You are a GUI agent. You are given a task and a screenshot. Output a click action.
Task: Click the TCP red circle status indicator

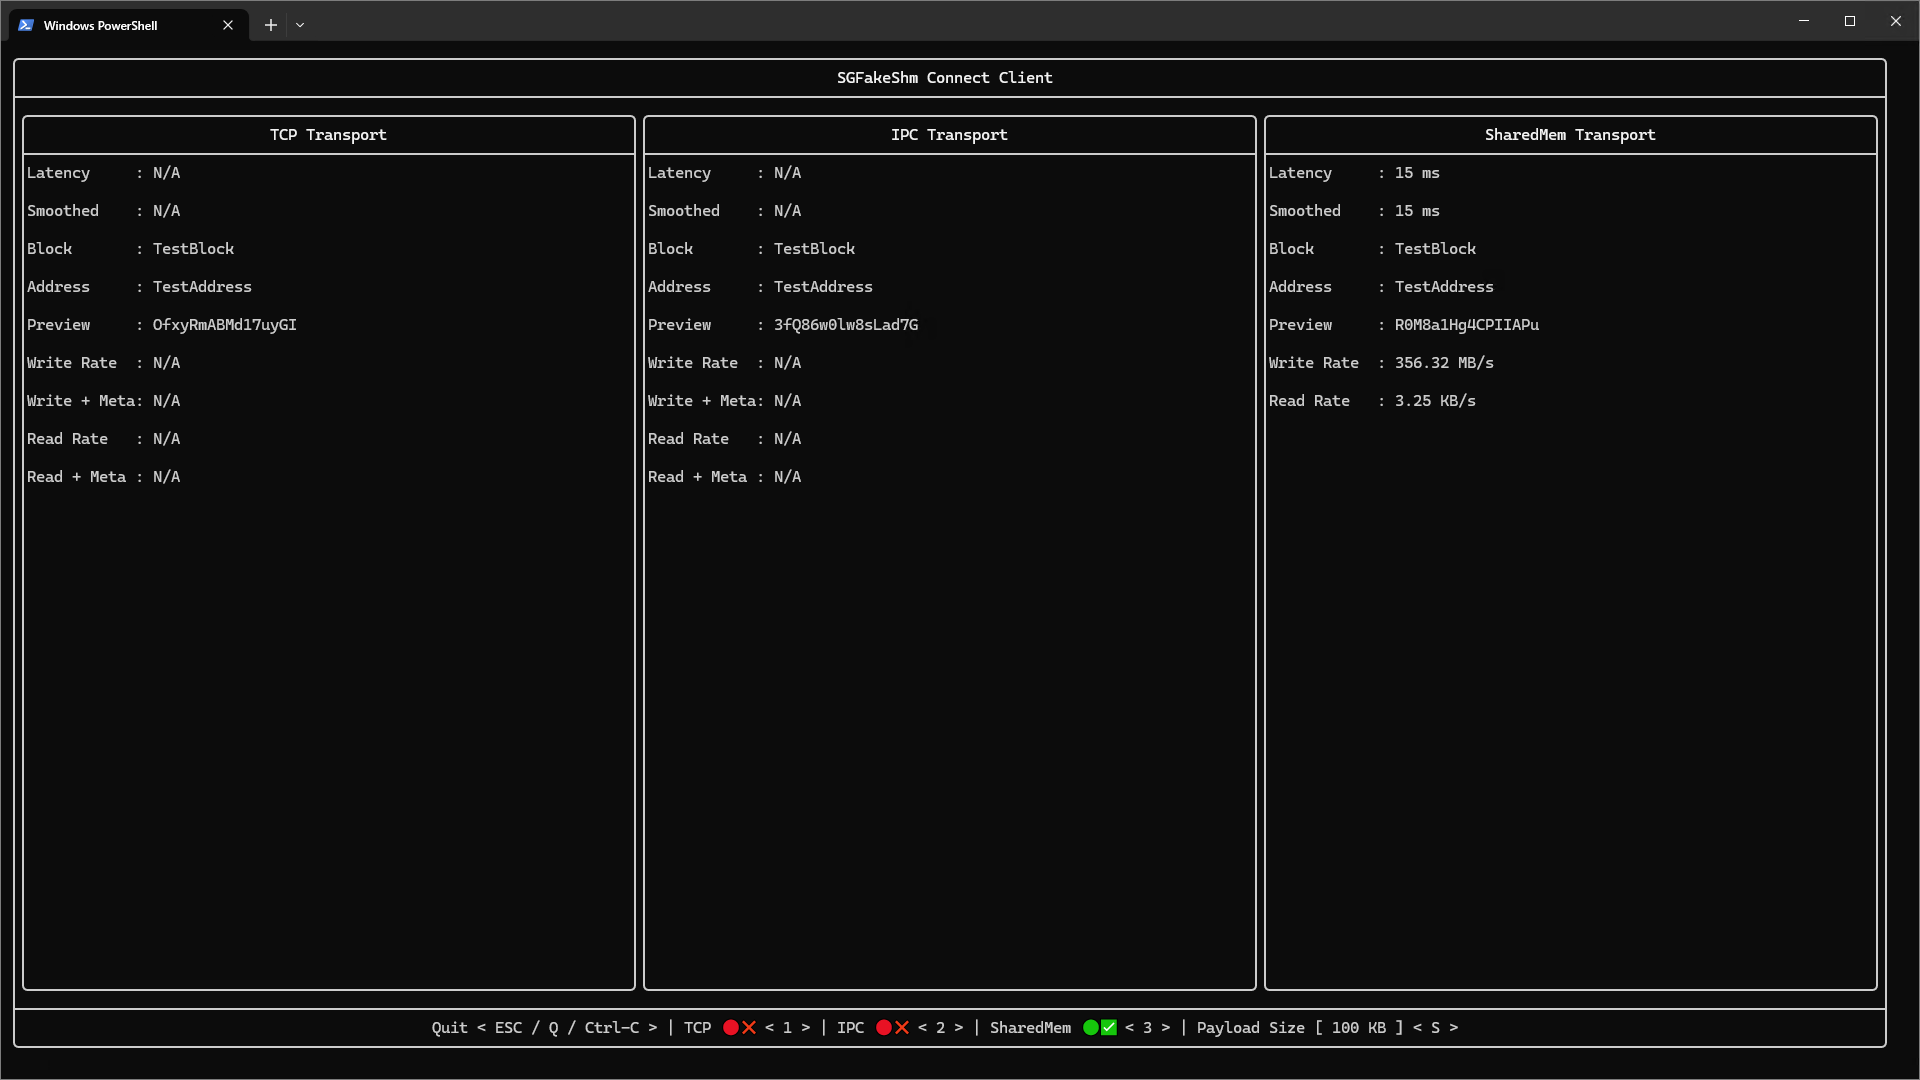[x=731, y=1027]
